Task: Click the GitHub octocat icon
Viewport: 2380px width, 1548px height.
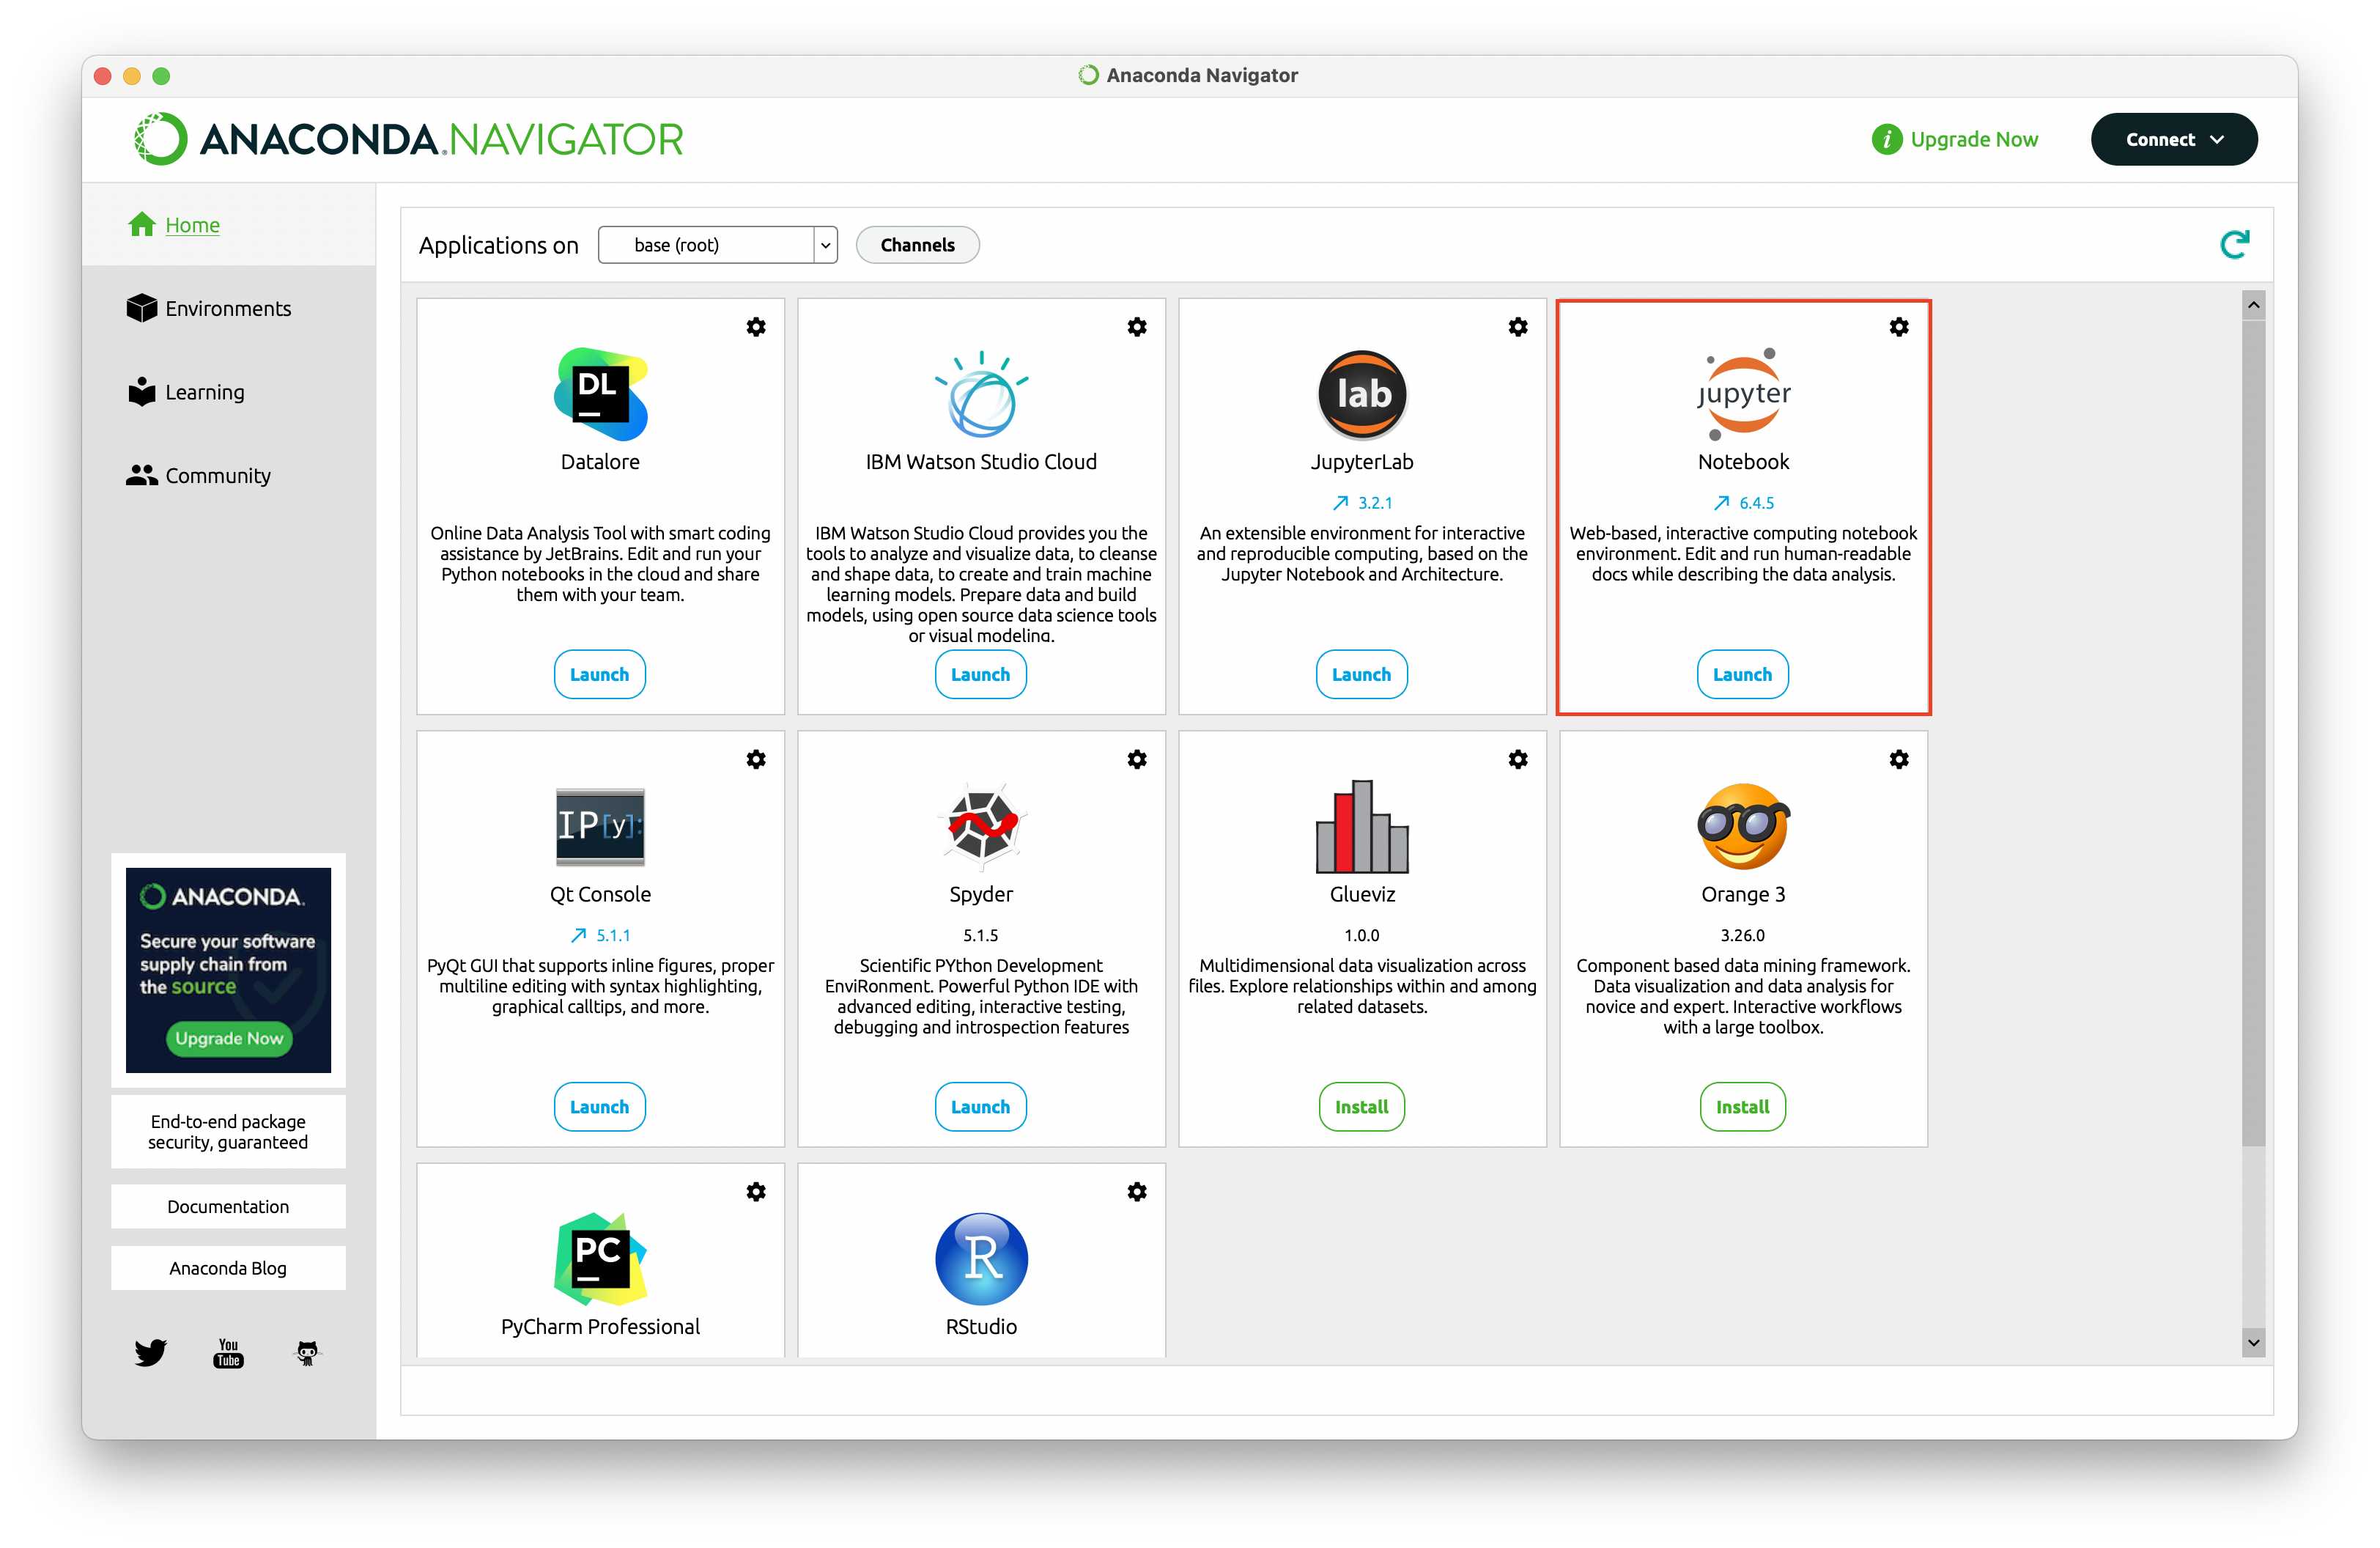Action: pyautogui.click(x=307, y=1352)
